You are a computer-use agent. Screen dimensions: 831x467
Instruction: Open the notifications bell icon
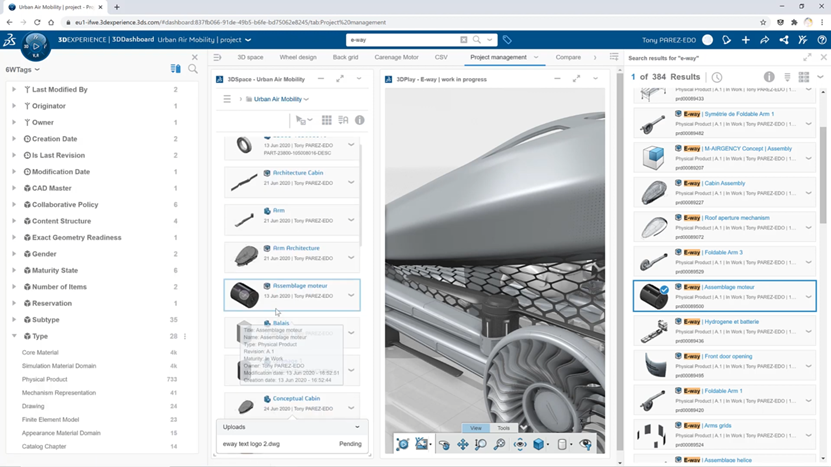click(727, 40)
